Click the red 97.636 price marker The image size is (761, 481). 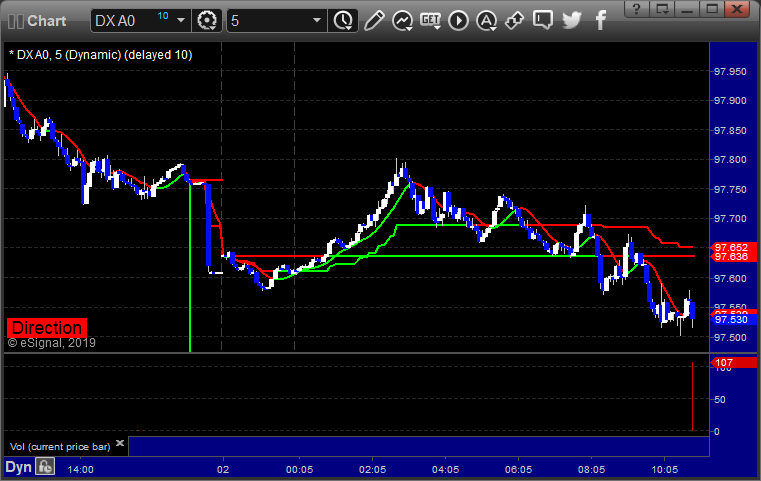[x=733, y=257]
